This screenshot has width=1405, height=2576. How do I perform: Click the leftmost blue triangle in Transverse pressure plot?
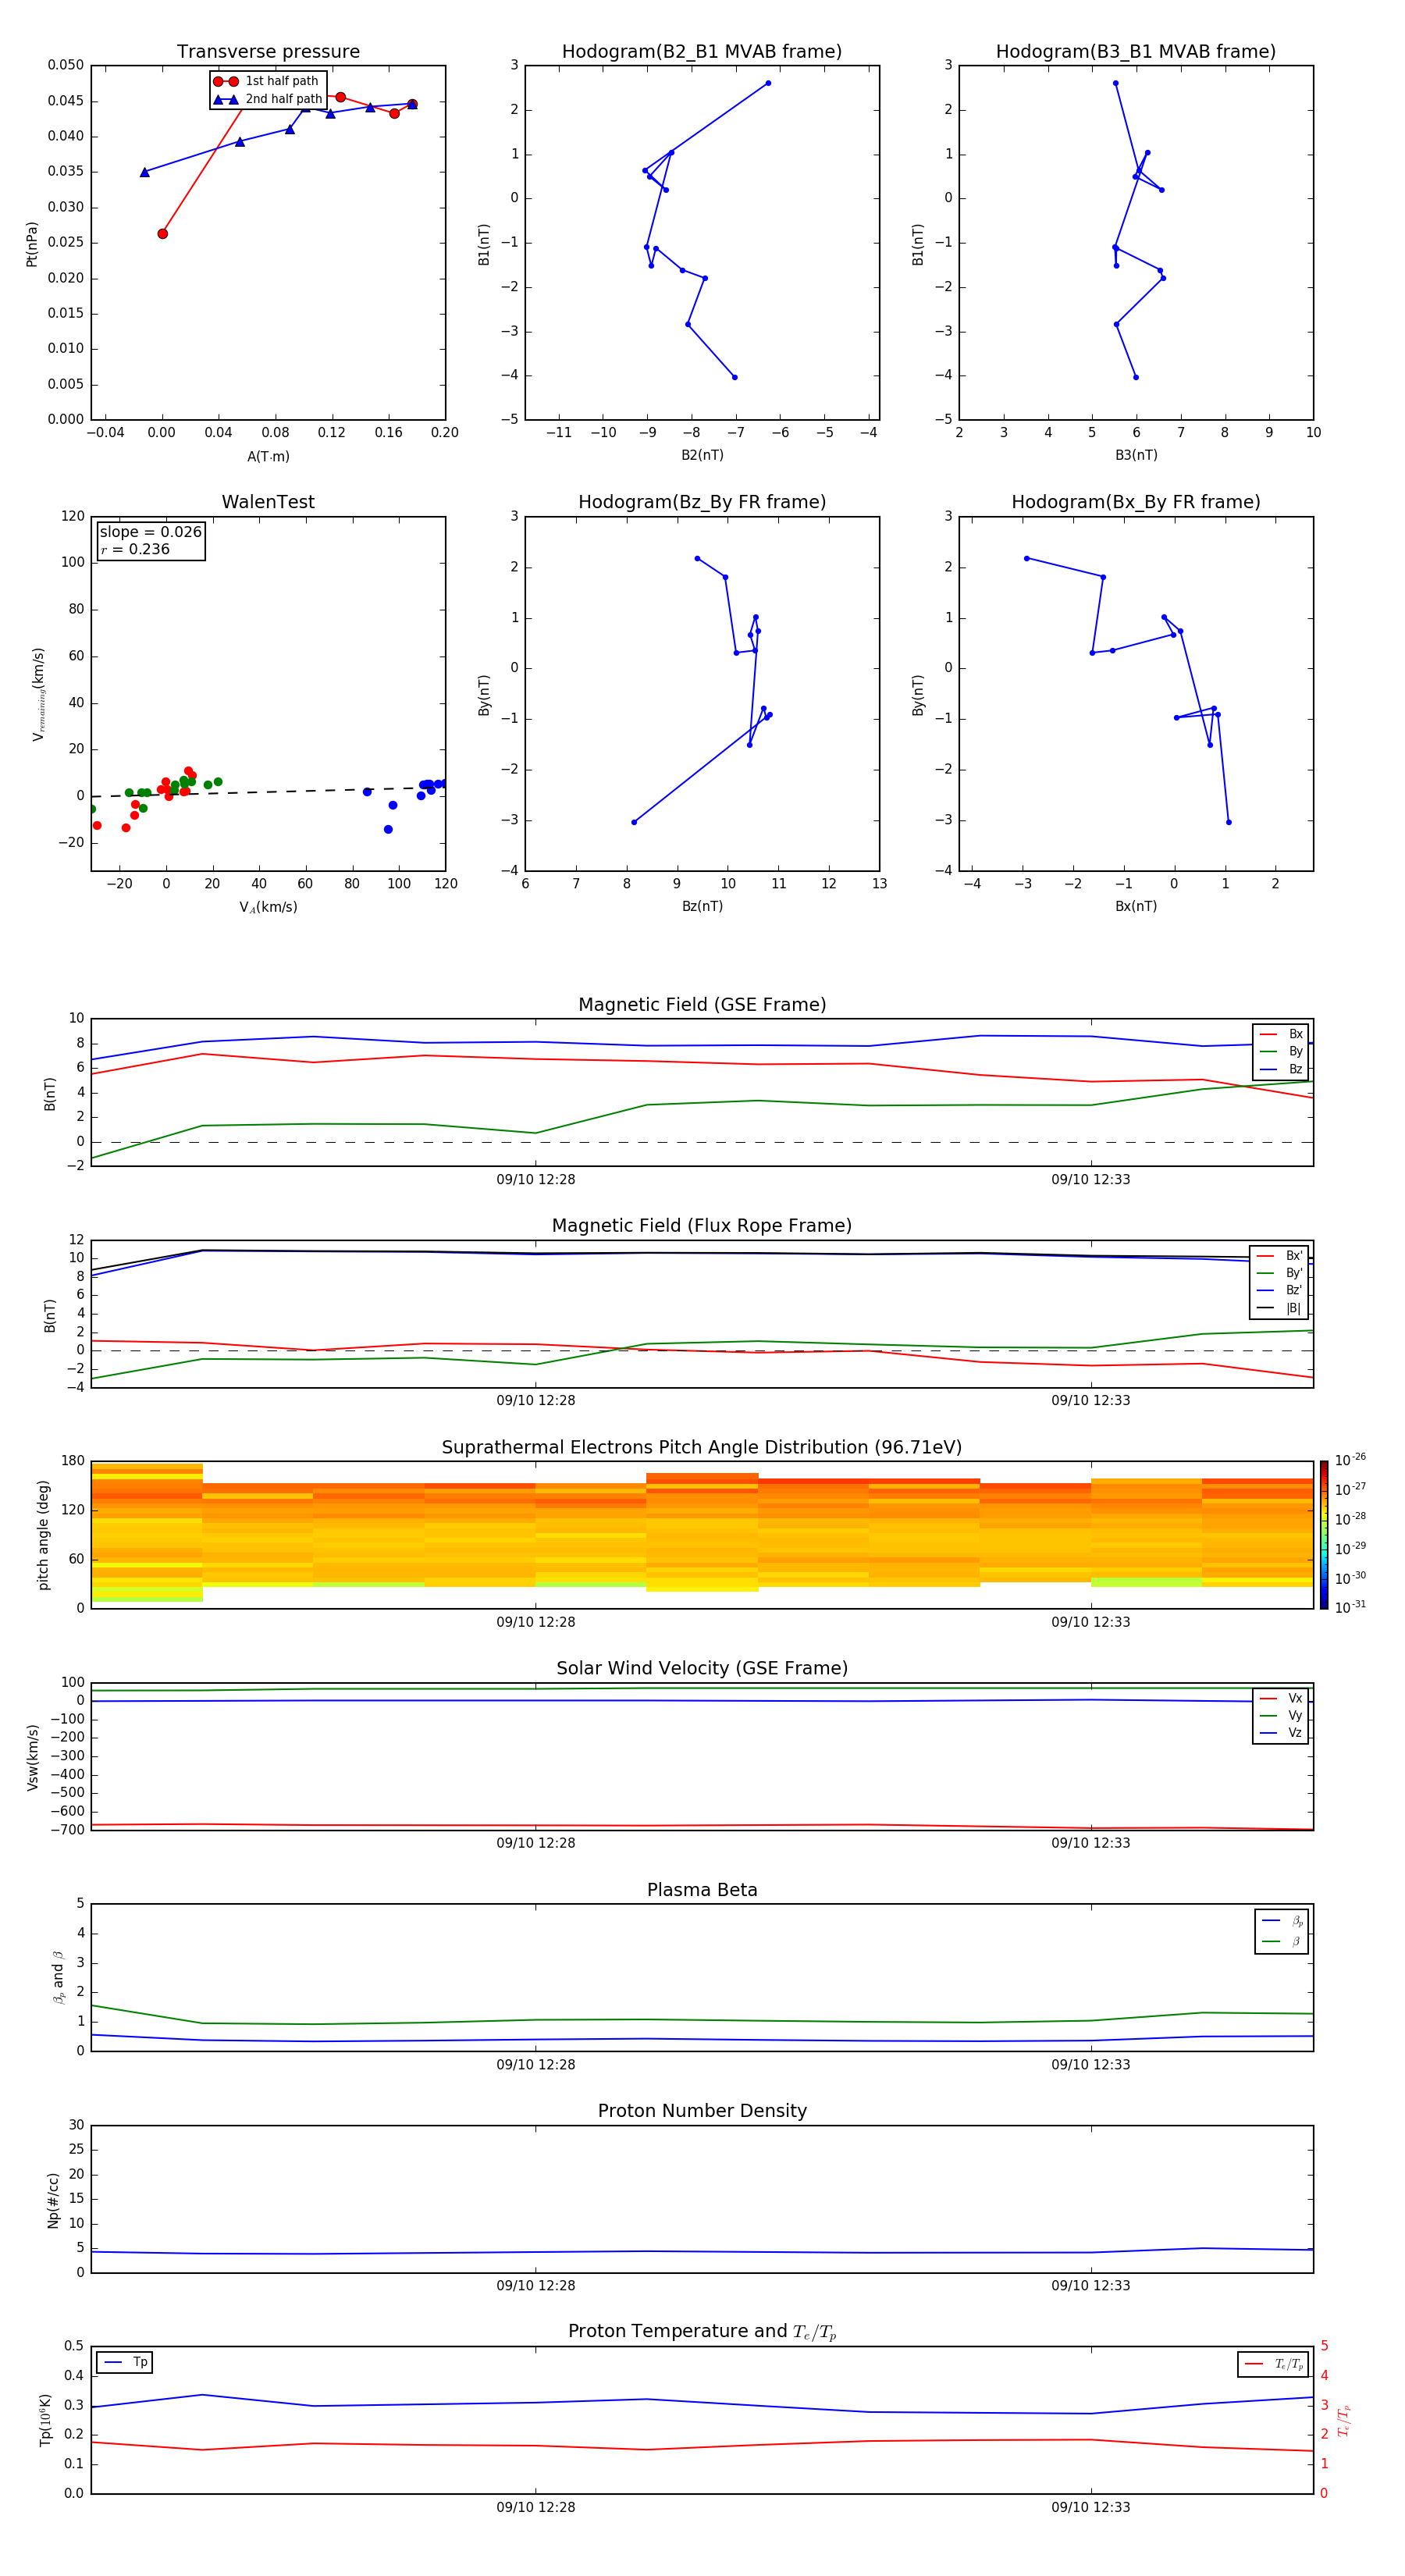tap(145, 172)
